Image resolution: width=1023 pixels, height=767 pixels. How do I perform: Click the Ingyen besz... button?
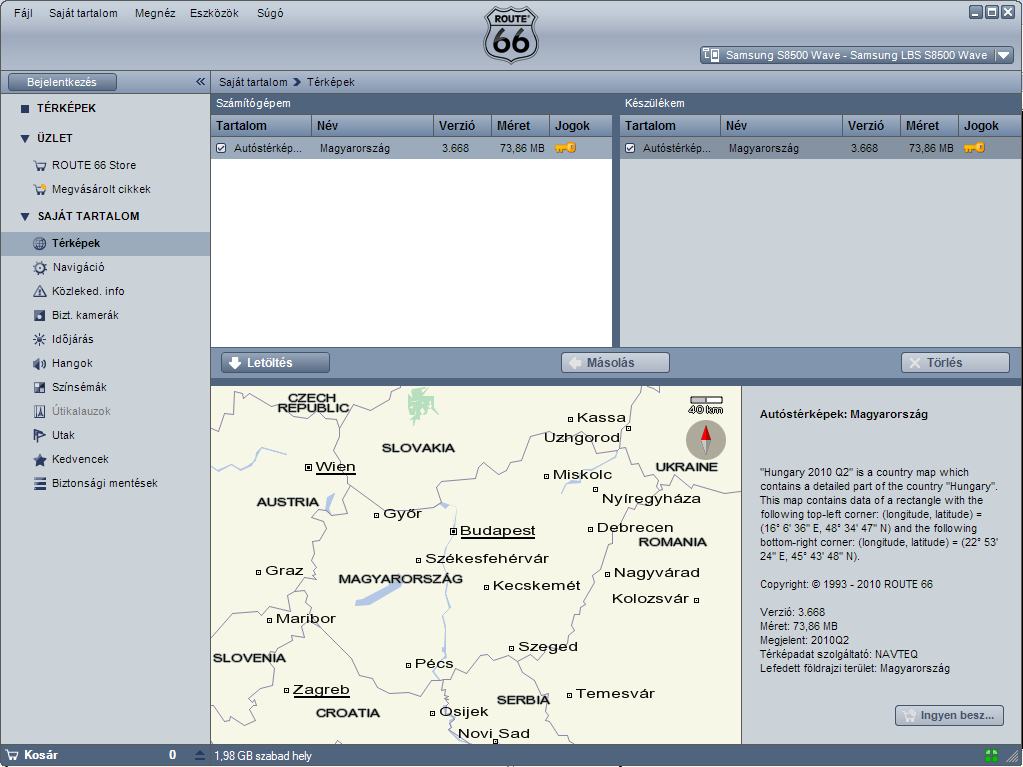point(949,715)
